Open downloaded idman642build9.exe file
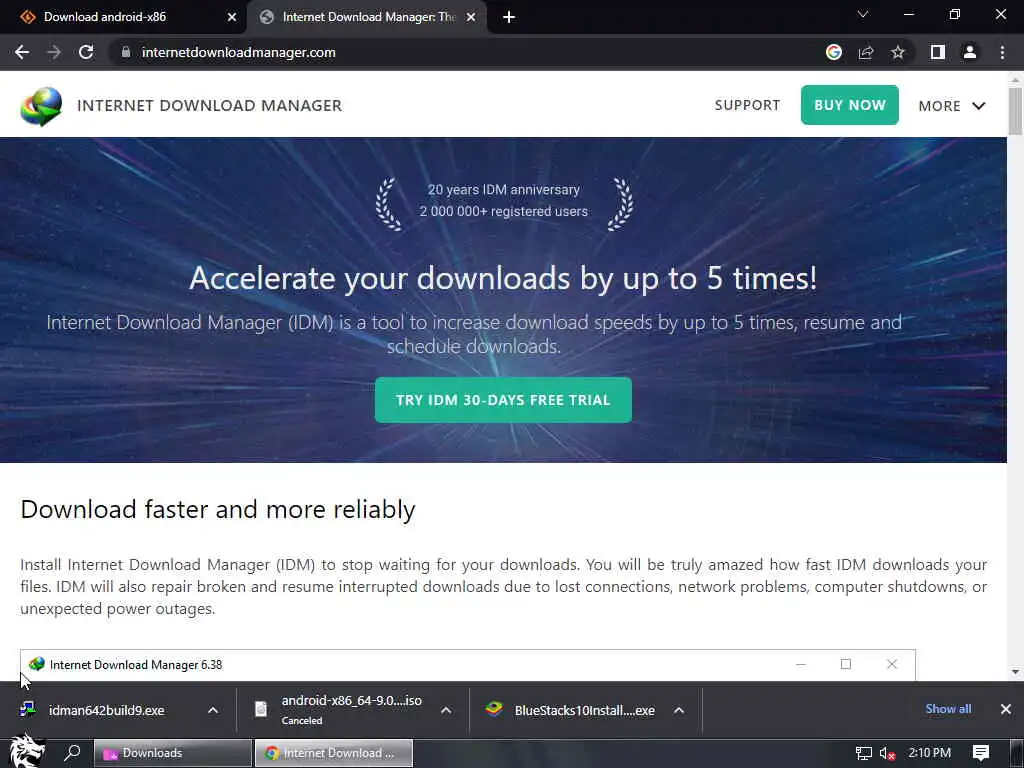 pyautogui.click(x=106, y=710)
